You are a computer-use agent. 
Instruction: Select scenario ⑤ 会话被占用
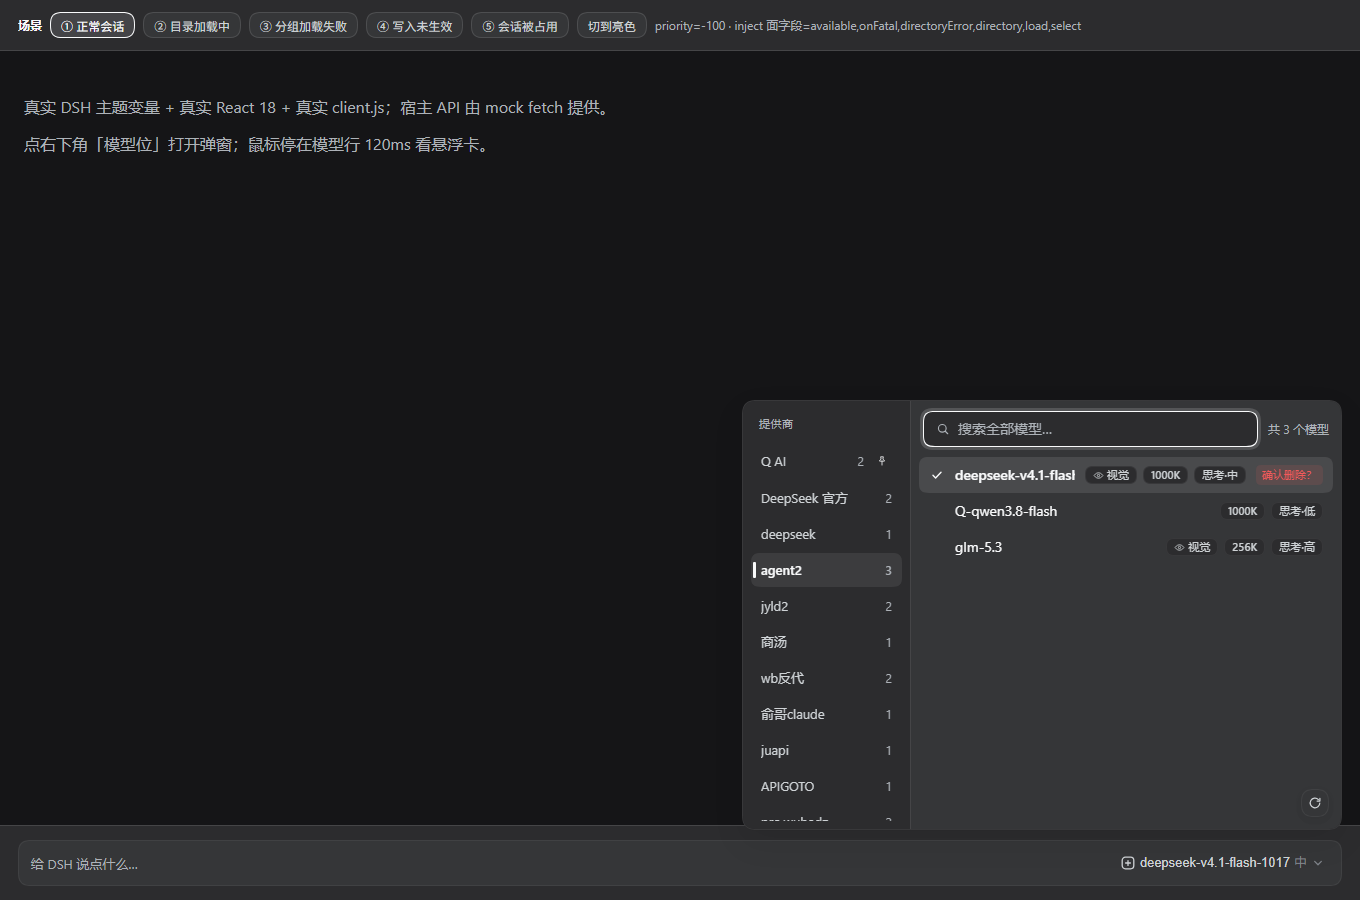(520, 26)
